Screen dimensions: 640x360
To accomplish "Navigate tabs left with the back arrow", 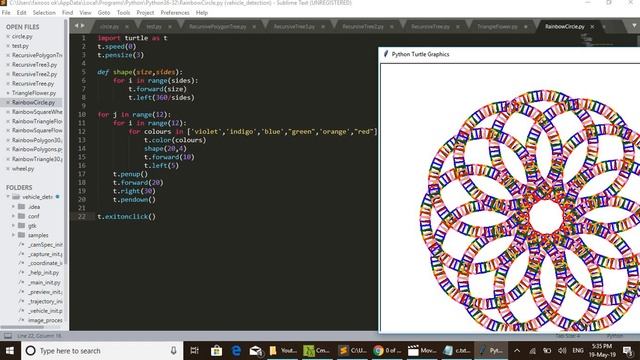I will (76, 26).
